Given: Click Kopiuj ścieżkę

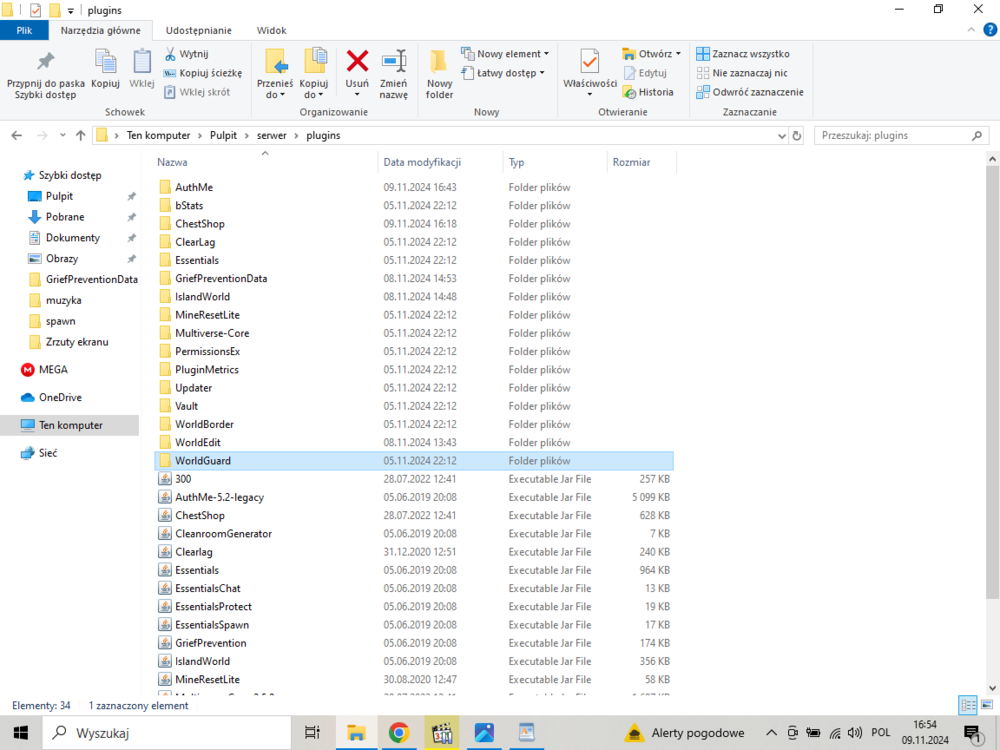Looking at the screenshot, I should (203, 73).
